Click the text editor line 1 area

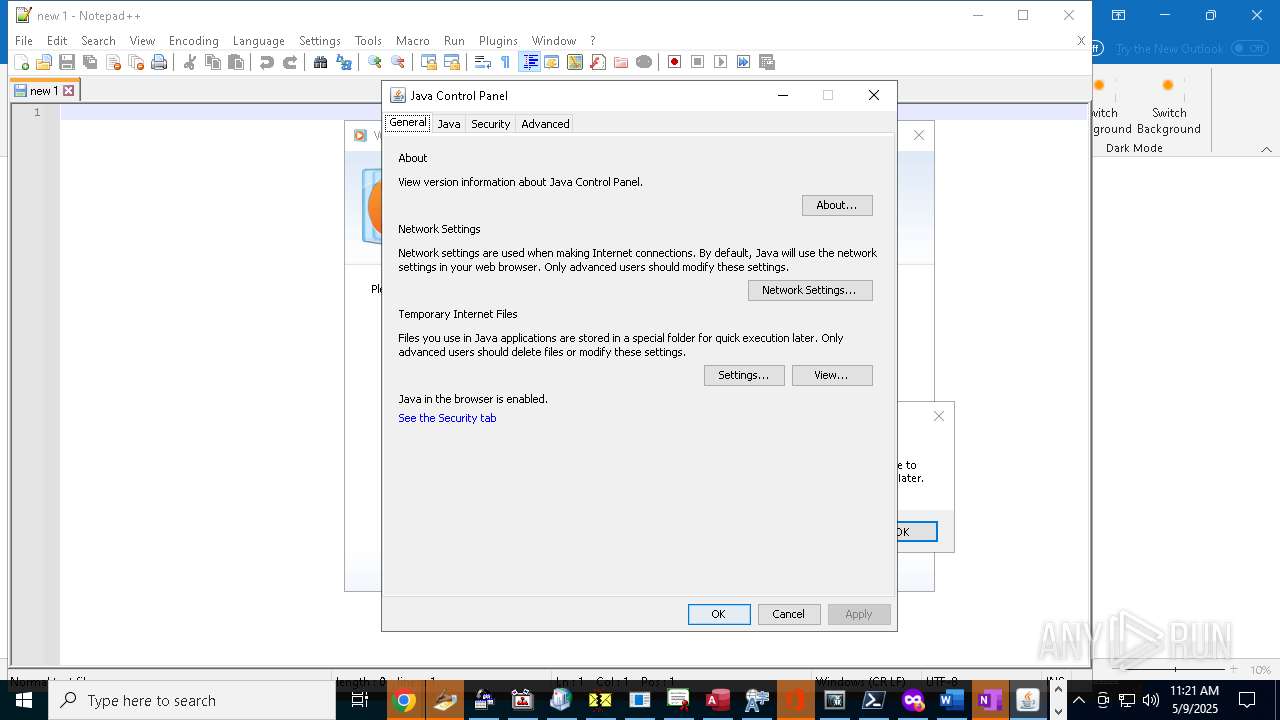click(573, 112)
